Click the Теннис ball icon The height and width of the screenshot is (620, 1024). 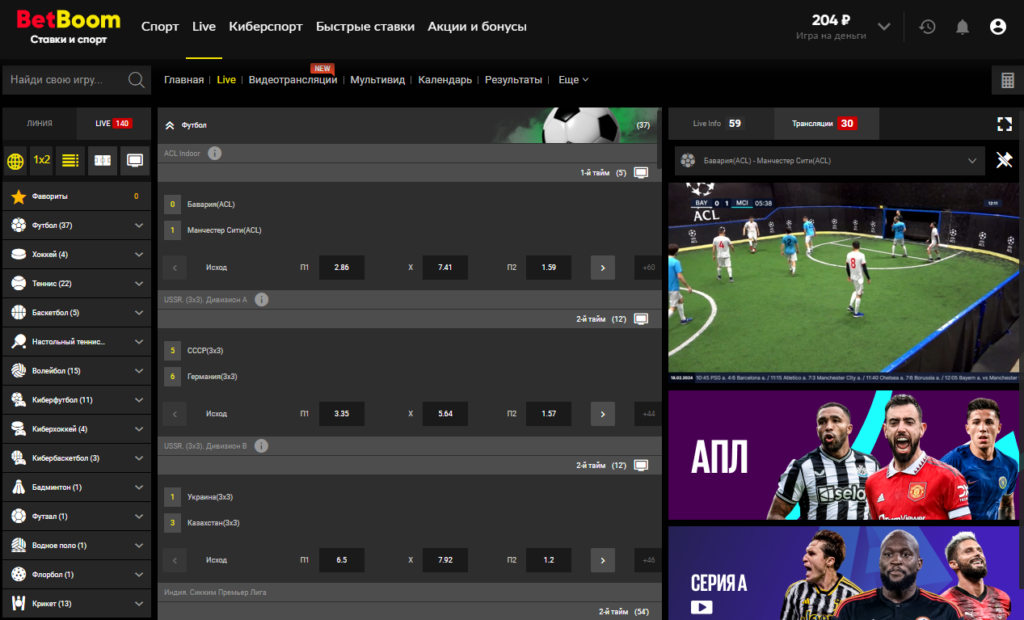[x=19, y=283]
